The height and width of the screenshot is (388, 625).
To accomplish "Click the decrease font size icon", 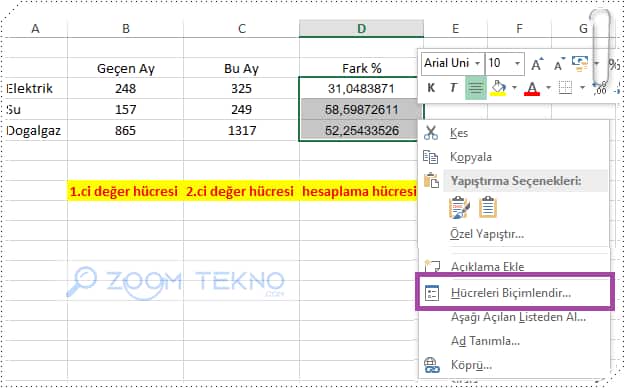I will pos(559,64).
